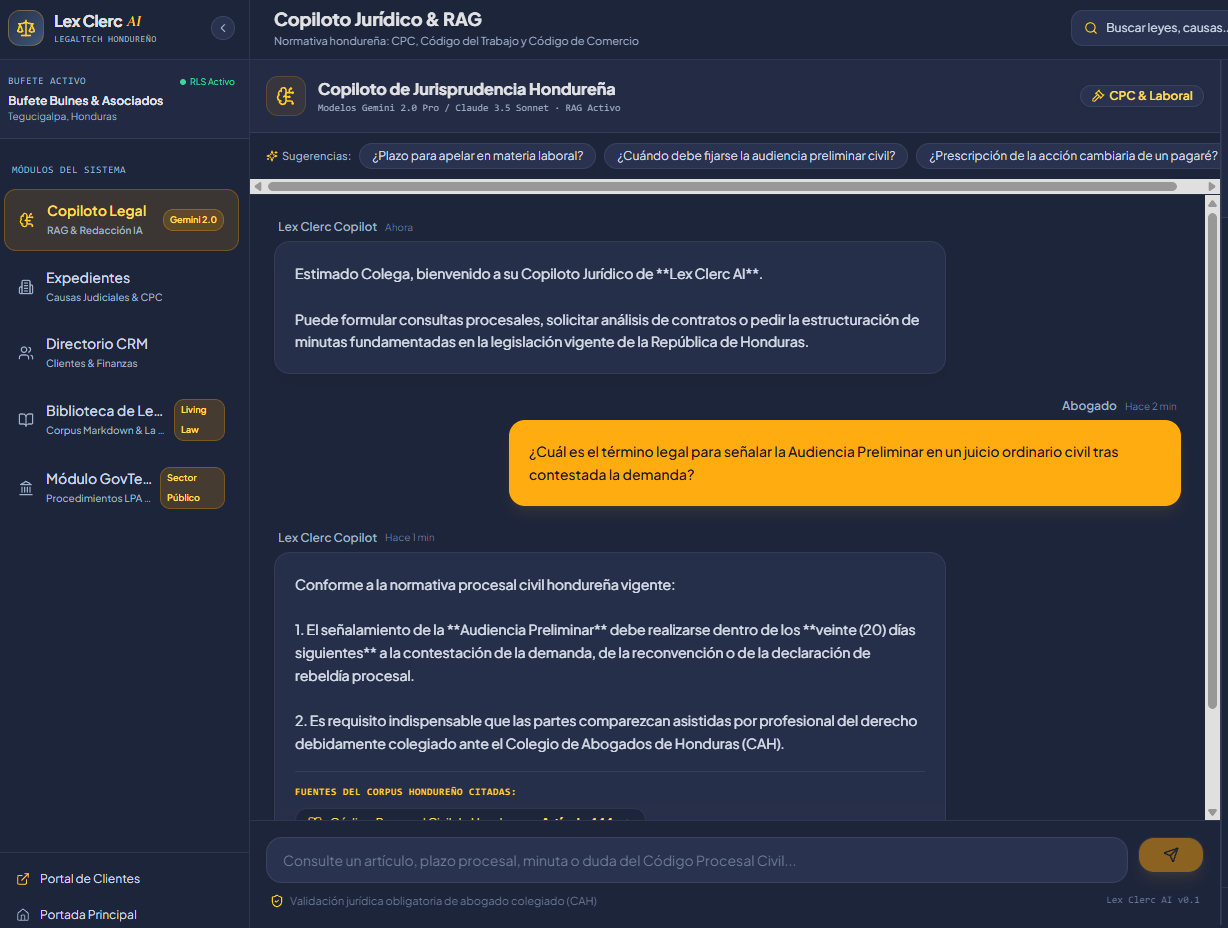Select suggestion about fijarse la audiencia preliminar civil

click(x=756, y=156)
